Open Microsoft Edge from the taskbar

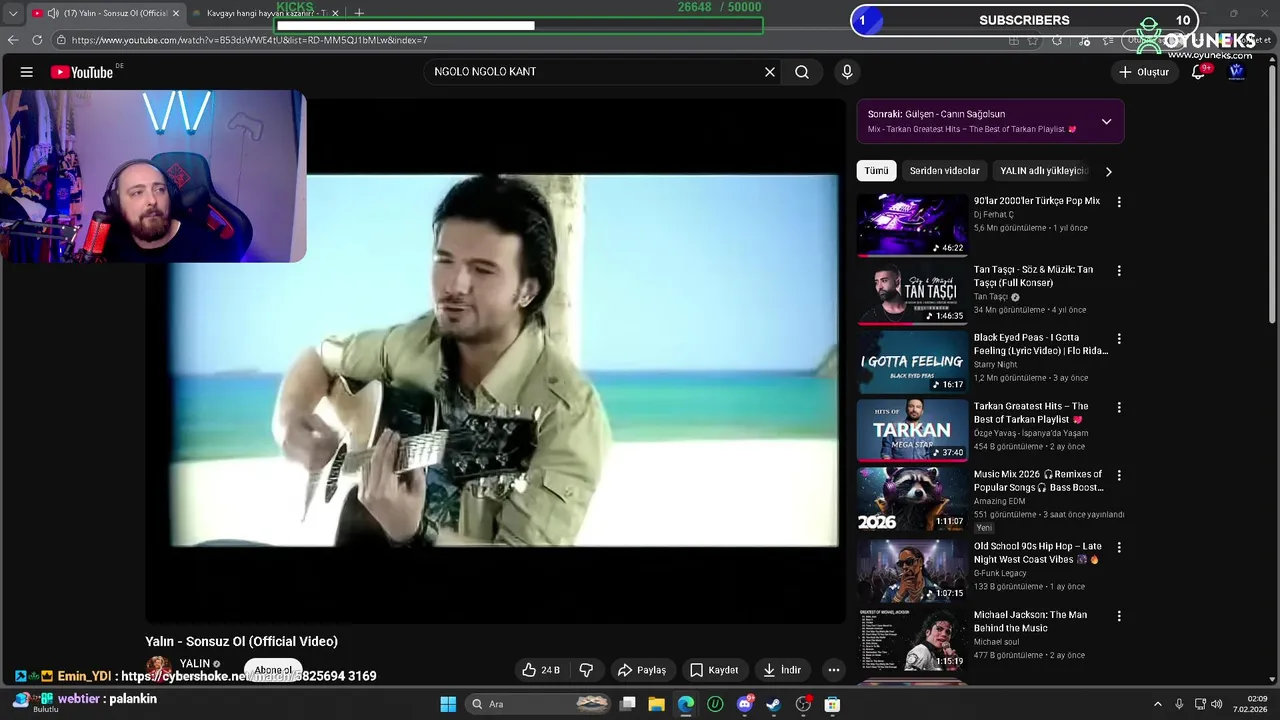[685, 704]
